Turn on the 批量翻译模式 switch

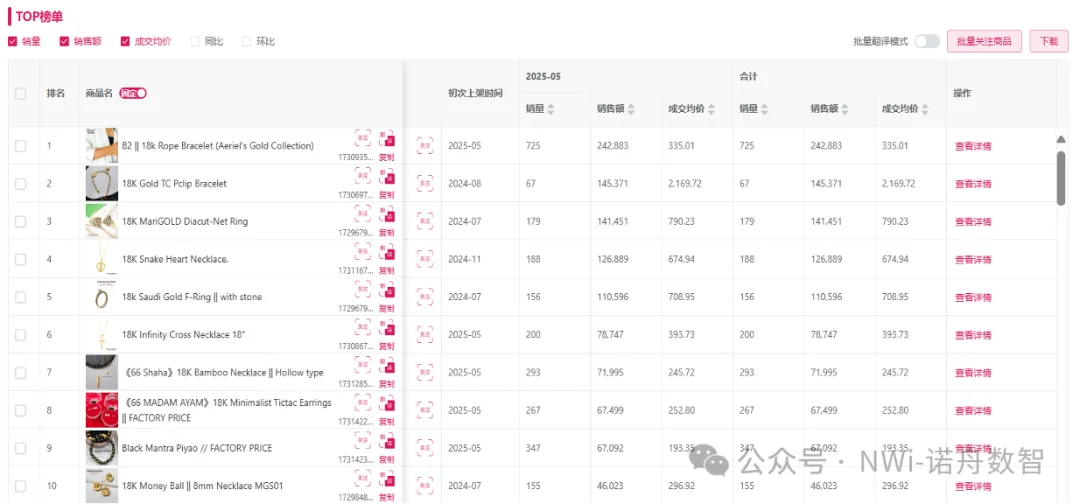[926, 42]
